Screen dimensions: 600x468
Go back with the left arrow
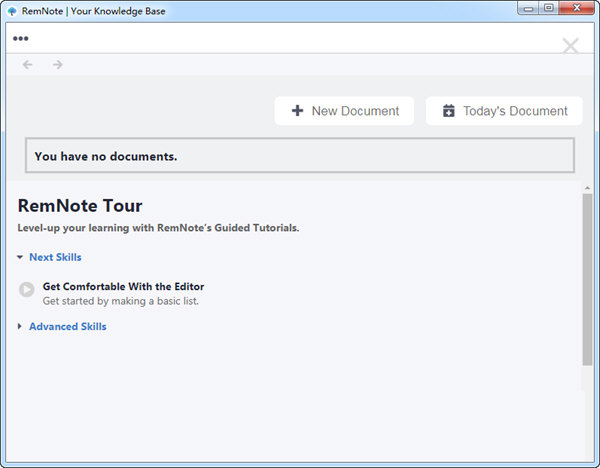pos(28,65)
